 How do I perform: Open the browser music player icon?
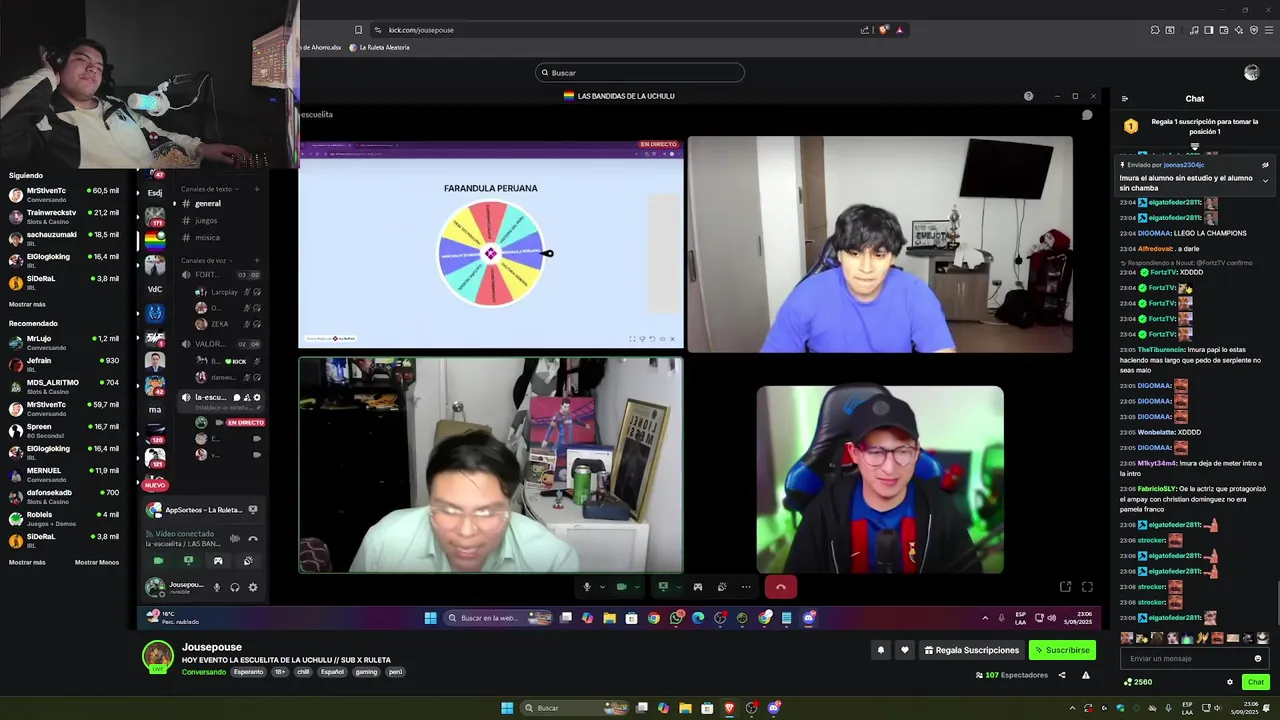point(1194,30)
